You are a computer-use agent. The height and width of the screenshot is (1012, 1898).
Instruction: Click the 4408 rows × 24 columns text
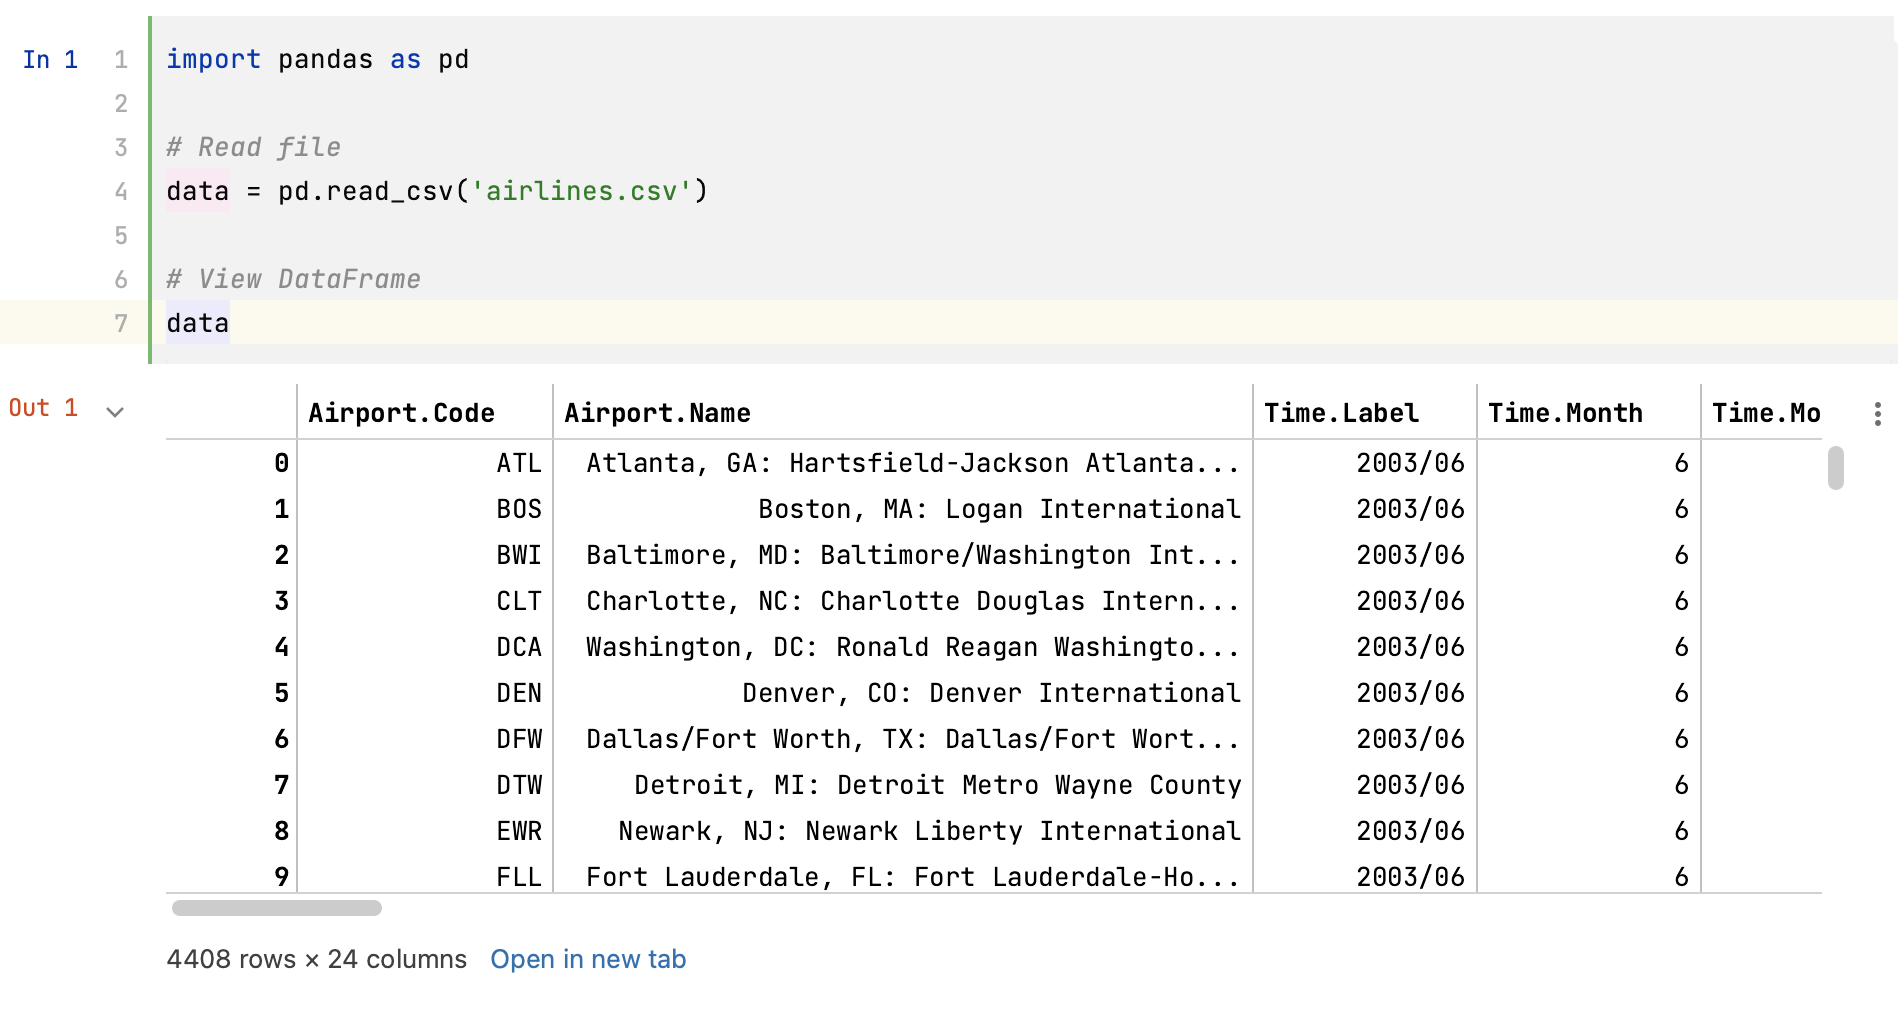point(316,959)
